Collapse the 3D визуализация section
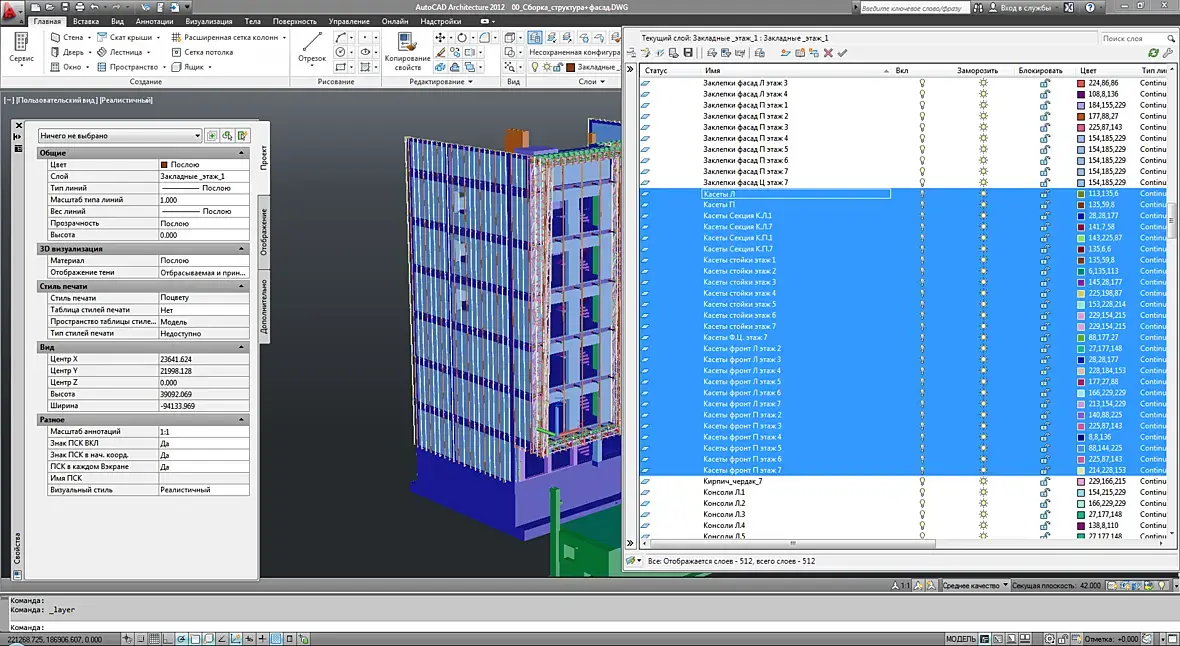This screenshot has width=1180, height=646. pos(242,248)
